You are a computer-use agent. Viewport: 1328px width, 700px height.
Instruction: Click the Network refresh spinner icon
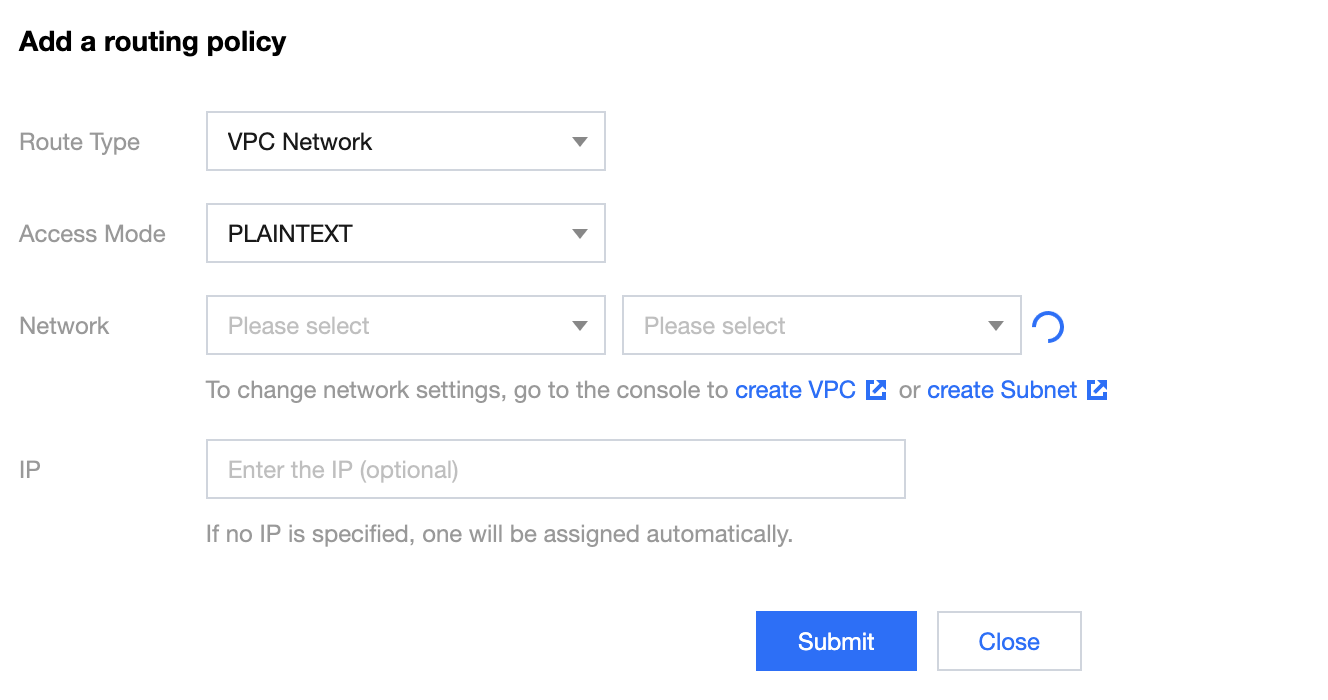(1047, 326)
